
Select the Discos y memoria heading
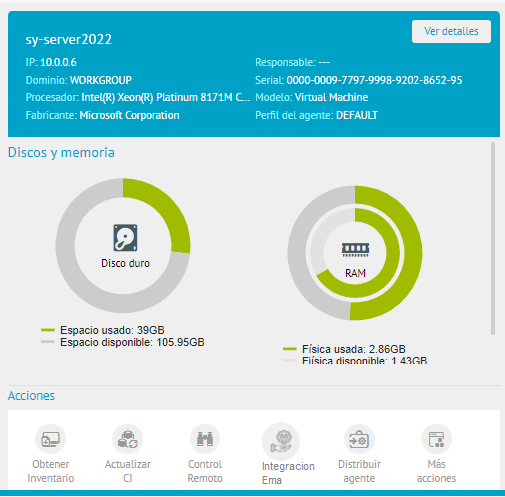point(61,152)
